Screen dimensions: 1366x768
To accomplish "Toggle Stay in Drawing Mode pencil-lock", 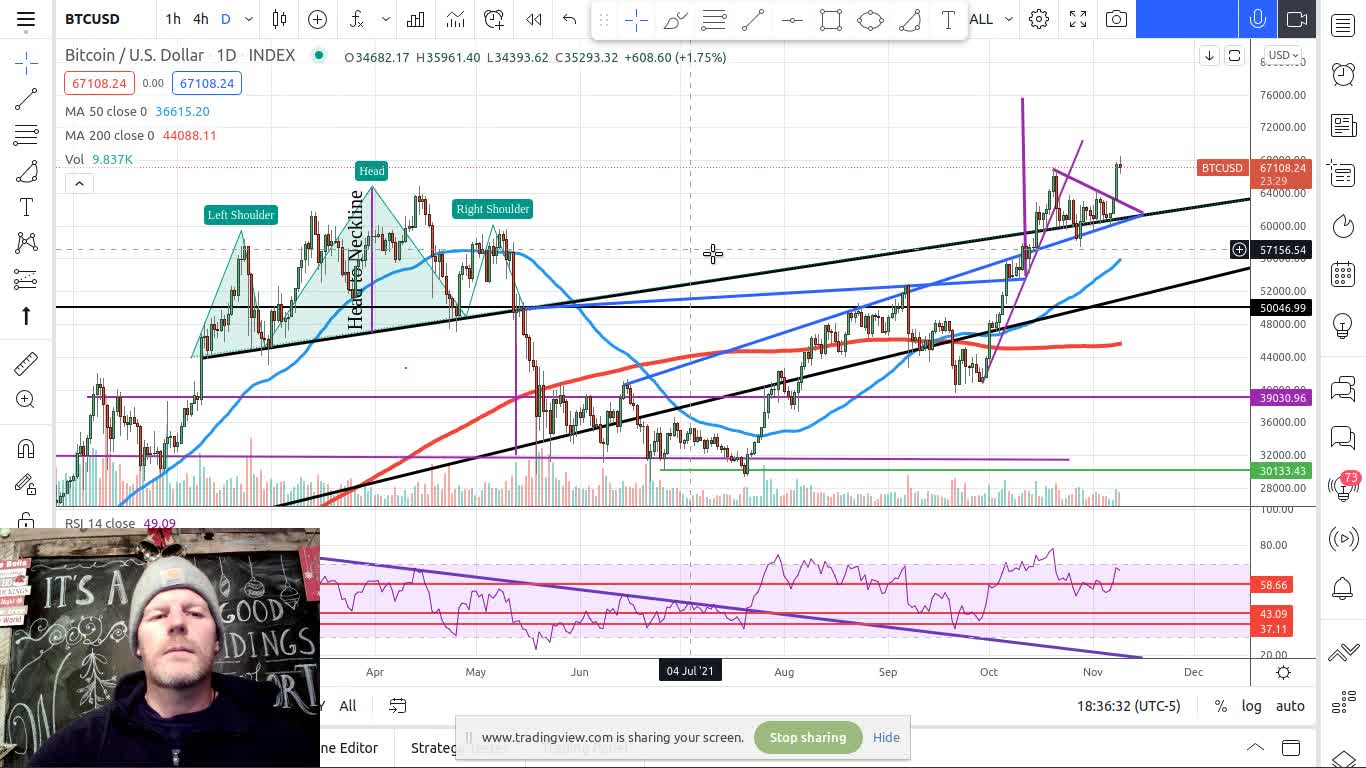I will coord(26,485).
